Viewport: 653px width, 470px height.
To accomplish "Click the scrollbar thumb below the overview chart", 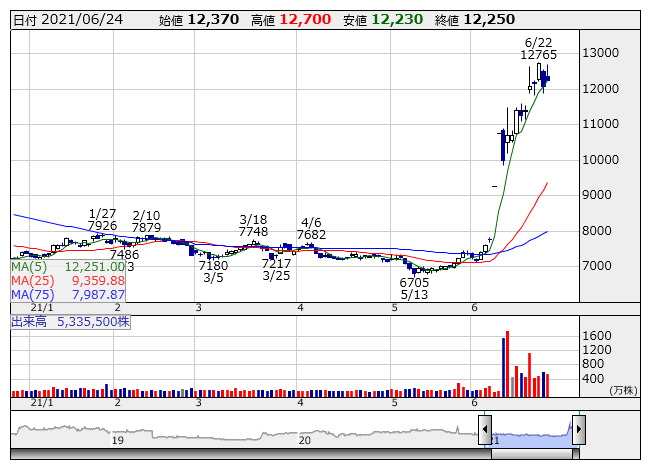I will [x=532, y=453].
